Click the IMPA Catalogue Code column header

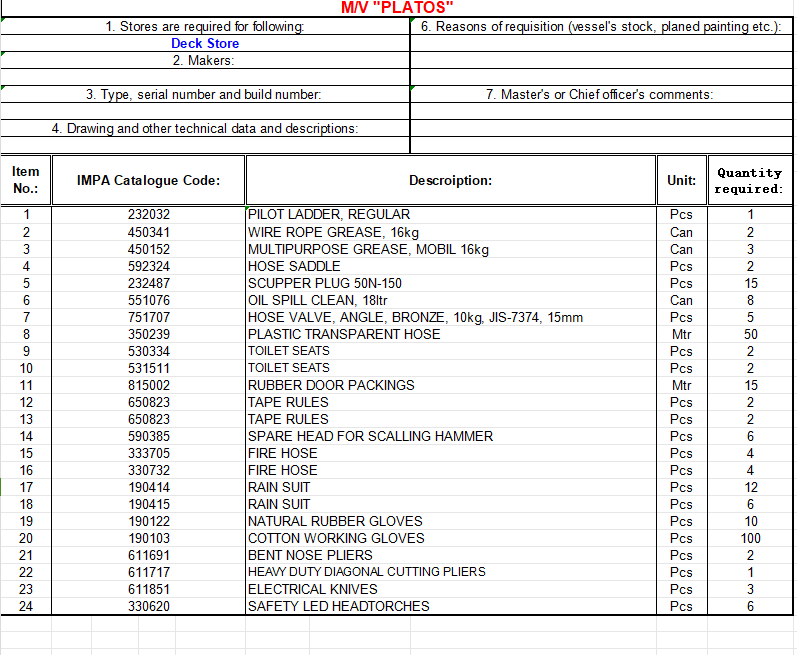148,181
